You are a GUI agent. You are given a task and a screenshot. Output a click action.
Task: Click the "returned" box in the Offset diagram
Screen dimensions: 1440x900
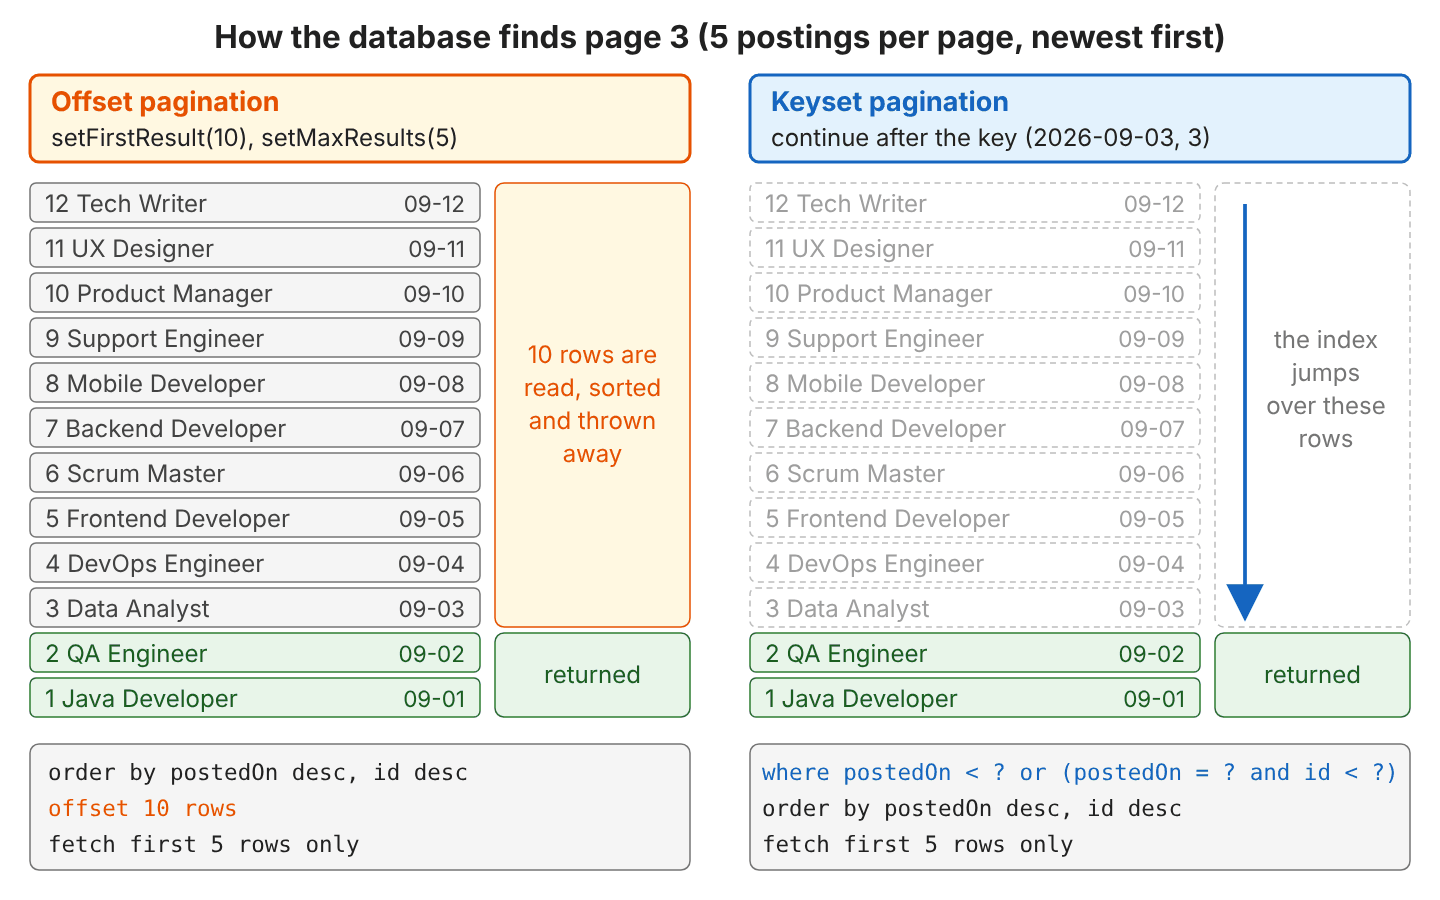pos(592,675)
